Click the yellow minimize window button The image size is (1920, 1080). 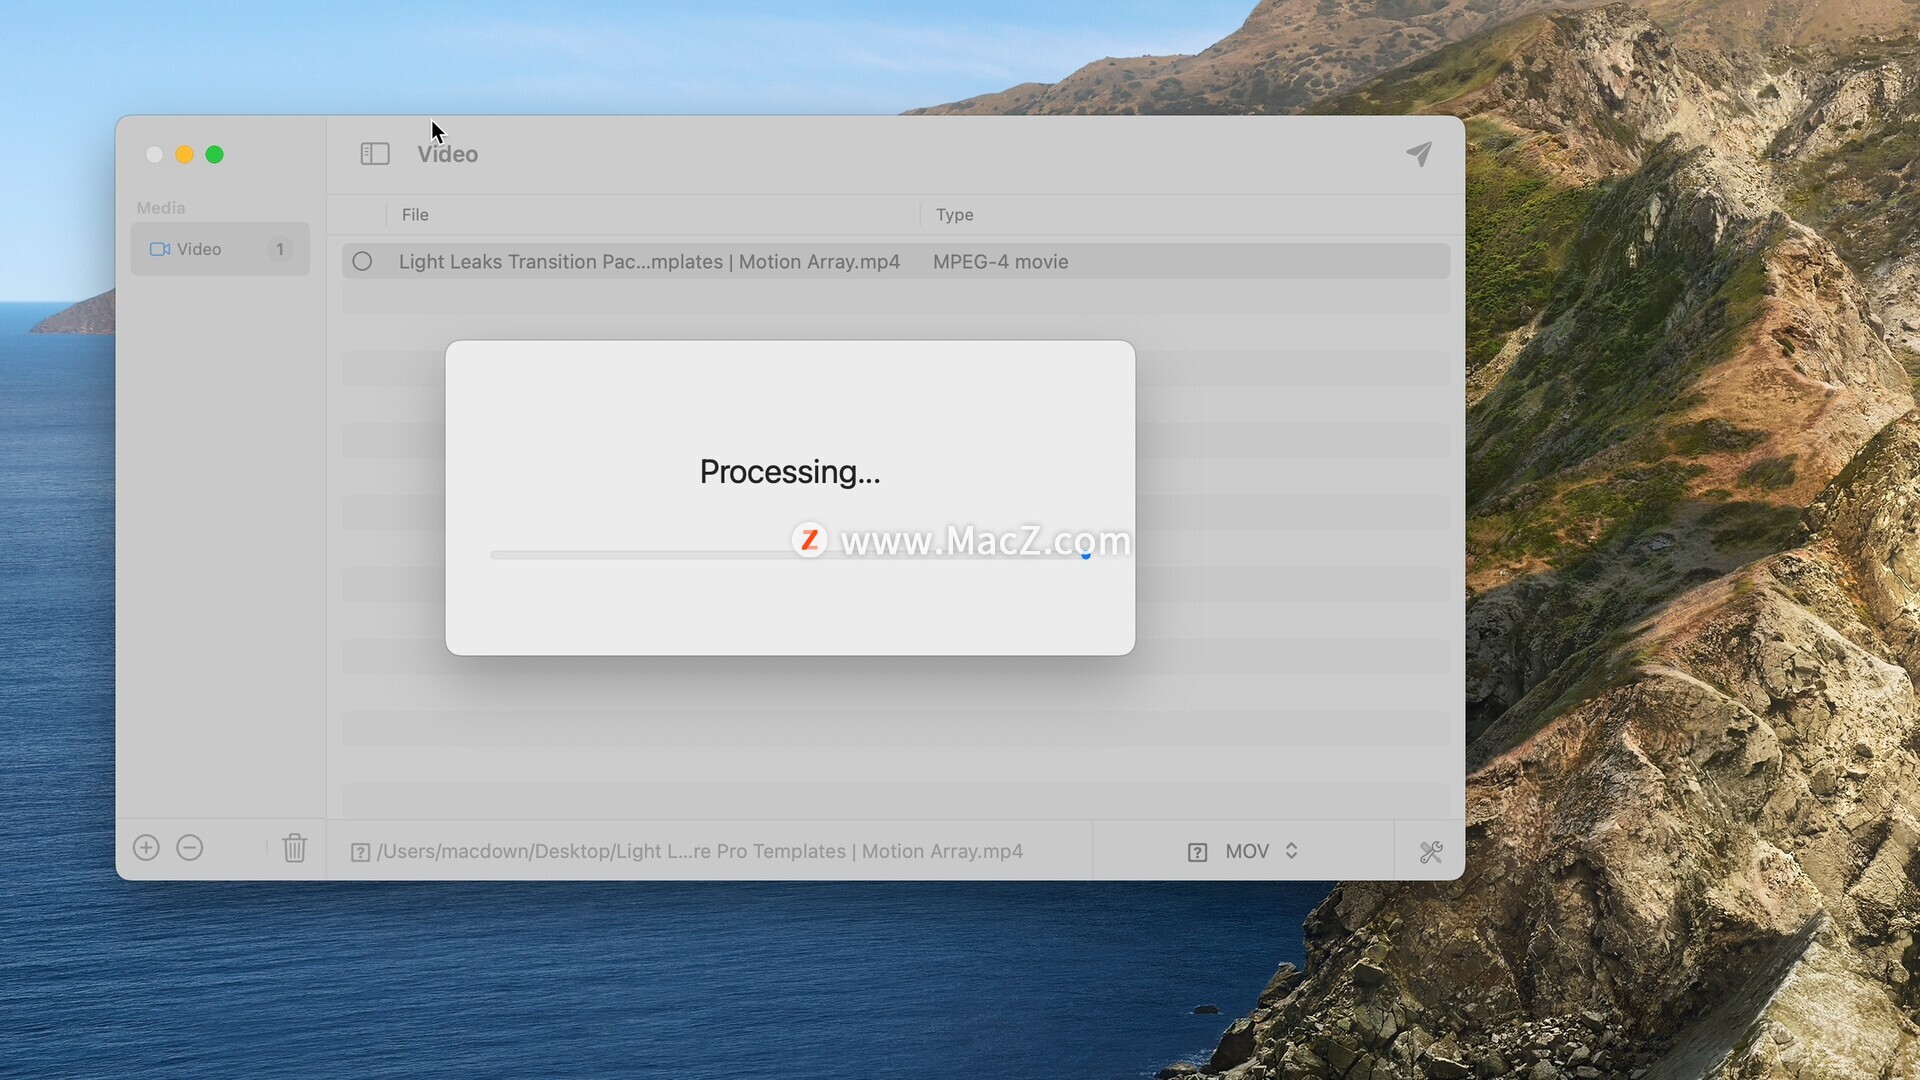click(184, 154)
